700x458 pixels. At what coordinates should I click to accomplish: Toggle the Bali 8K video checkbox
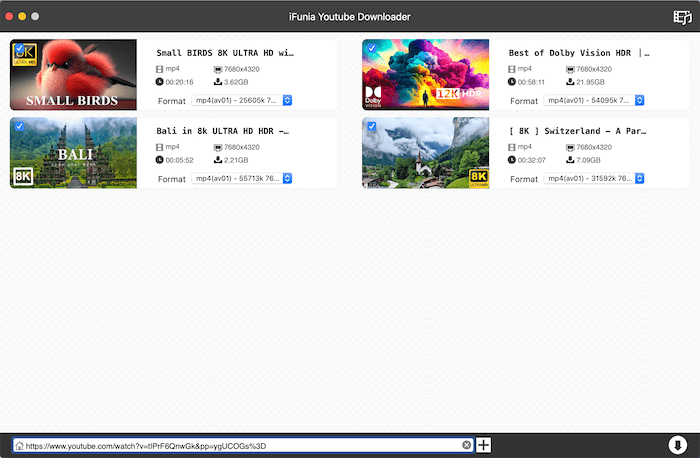coord(19,126)
